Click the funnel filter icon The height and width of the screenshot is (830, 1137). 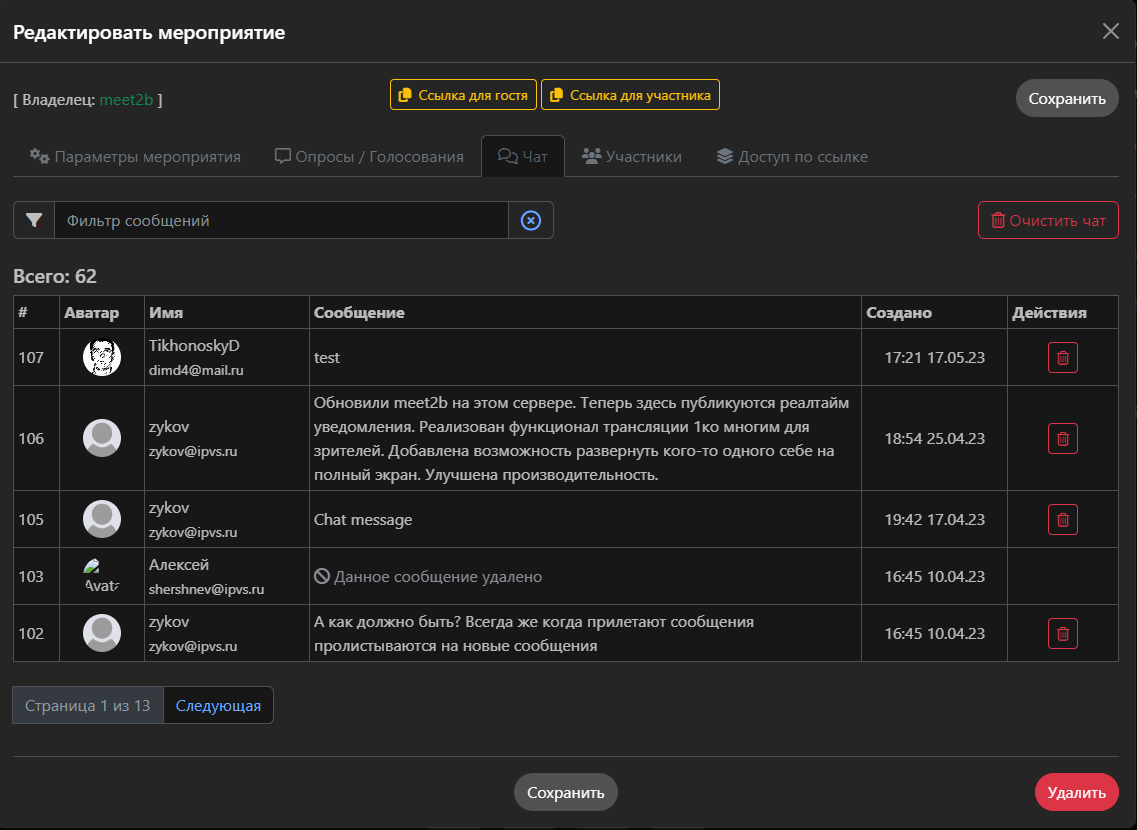click(34, 220)
